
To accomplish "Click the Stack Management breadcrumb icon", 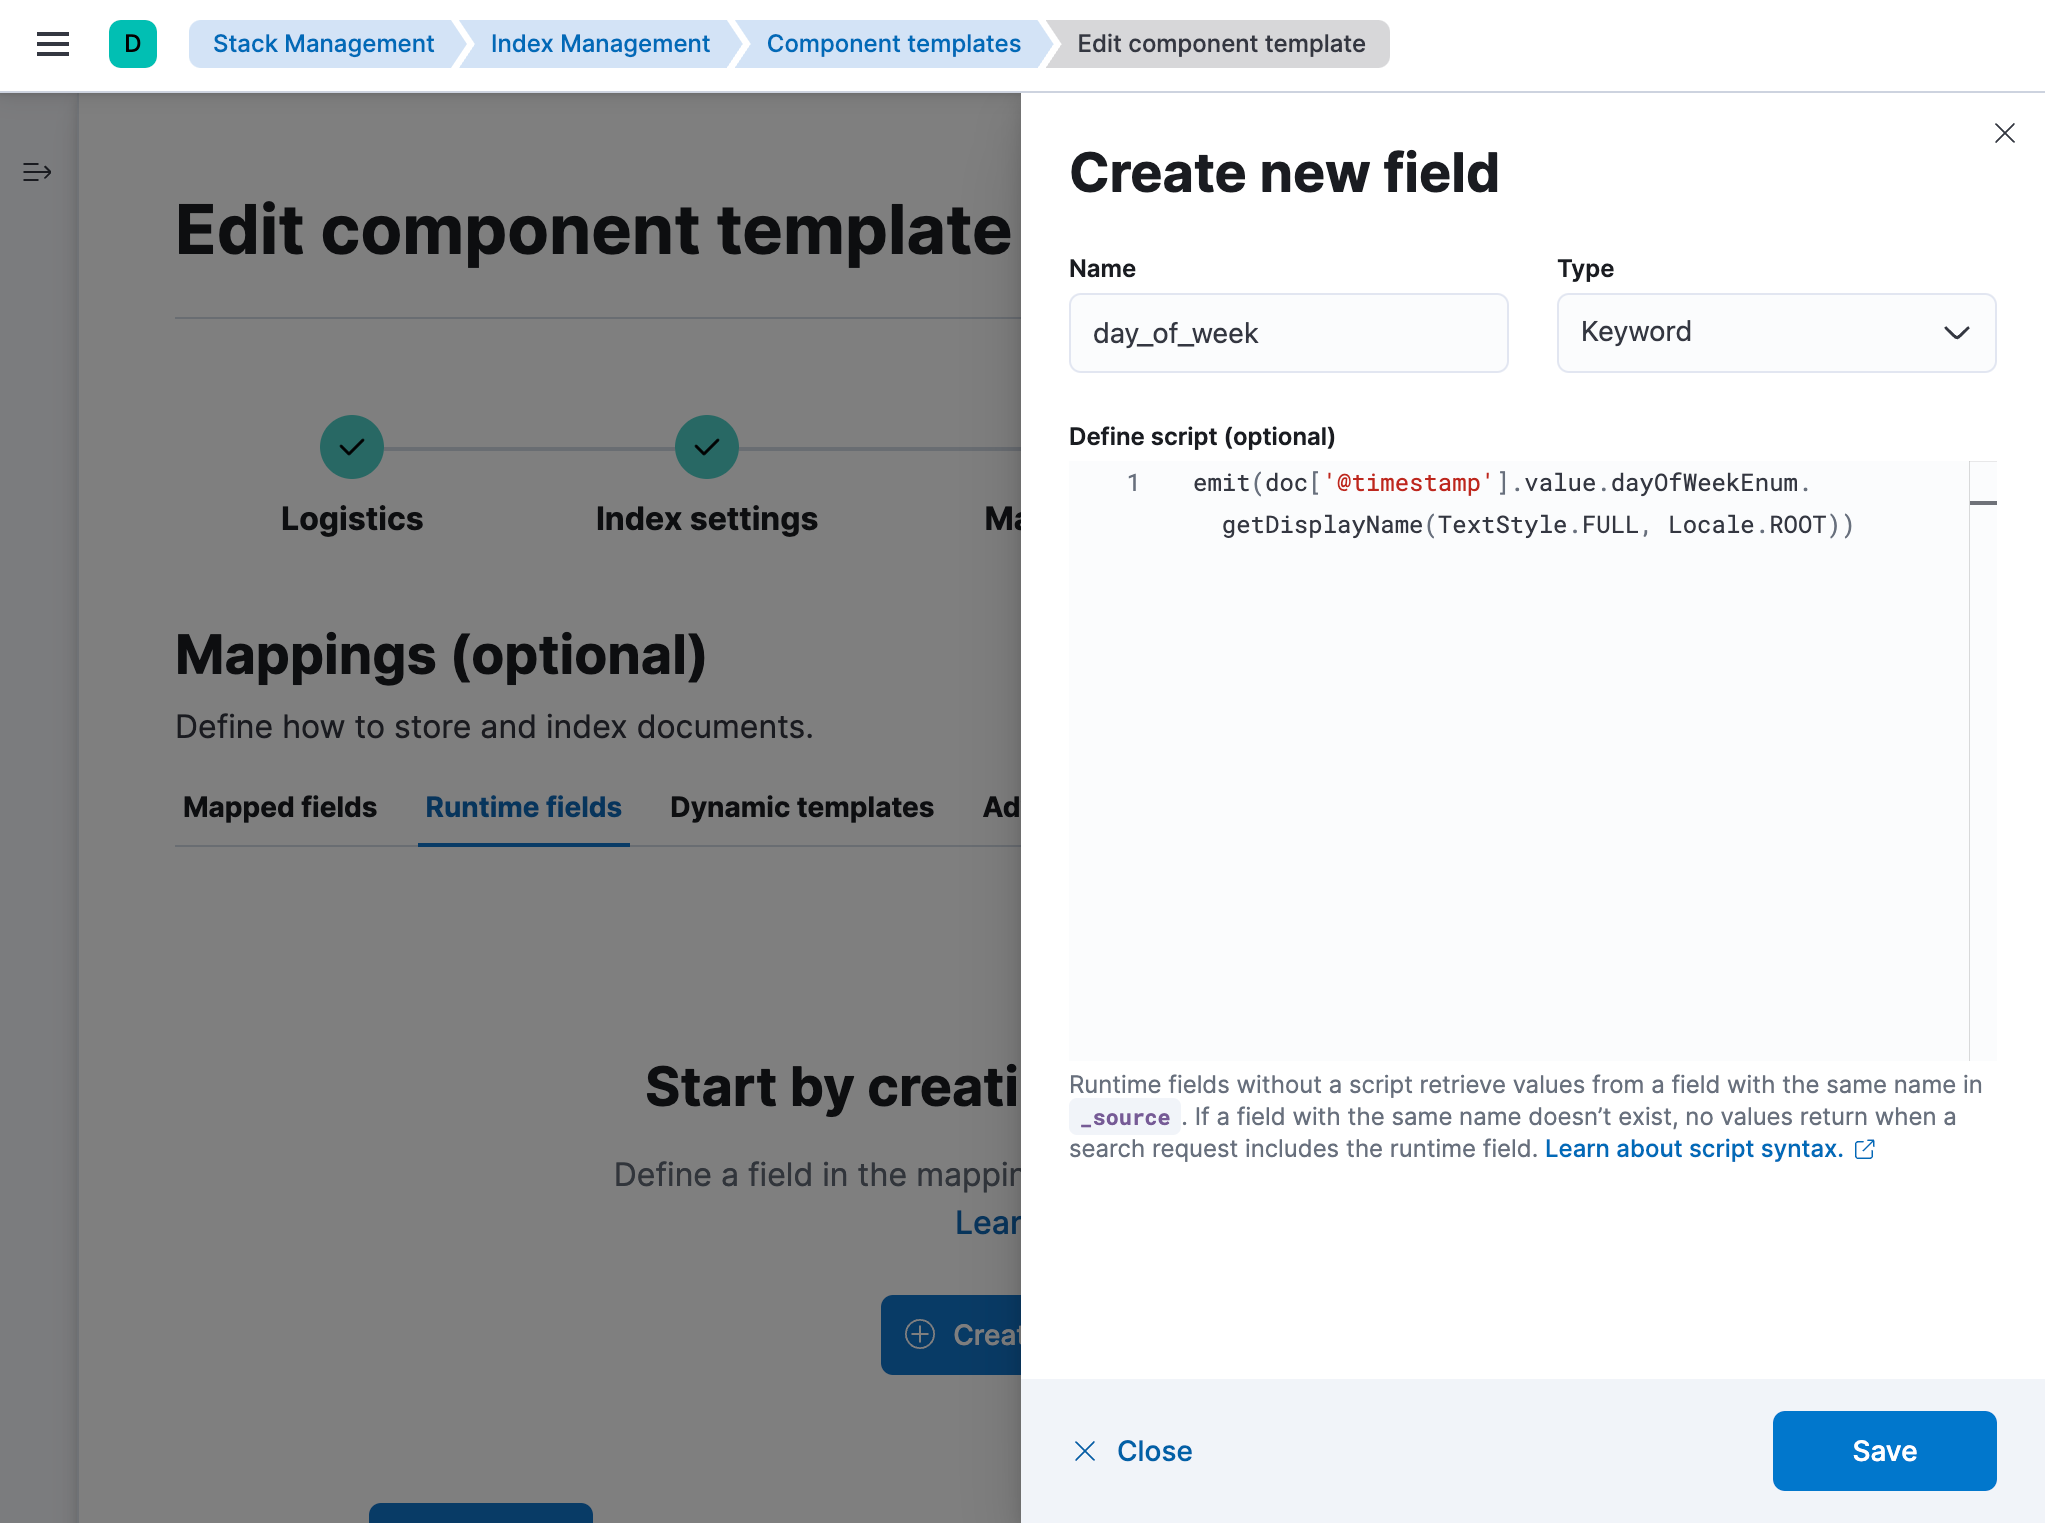I will pyautogui.click(x=322, y=43).
